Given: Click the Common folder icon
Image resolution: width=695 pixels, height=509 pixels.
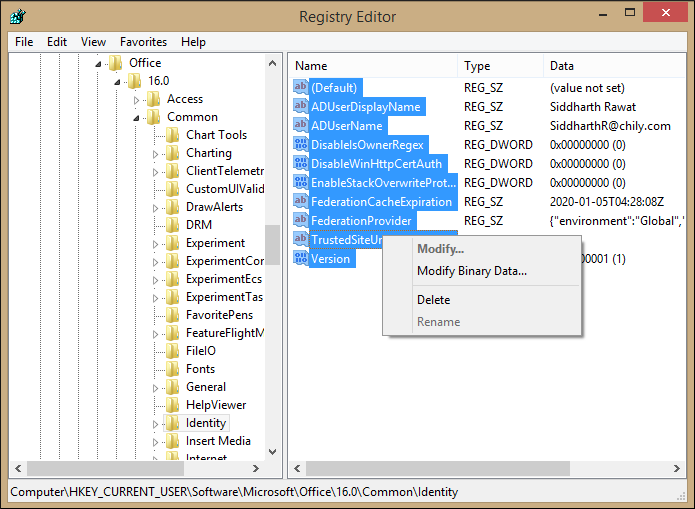Looking at the screenshot, I should [153, 117].
